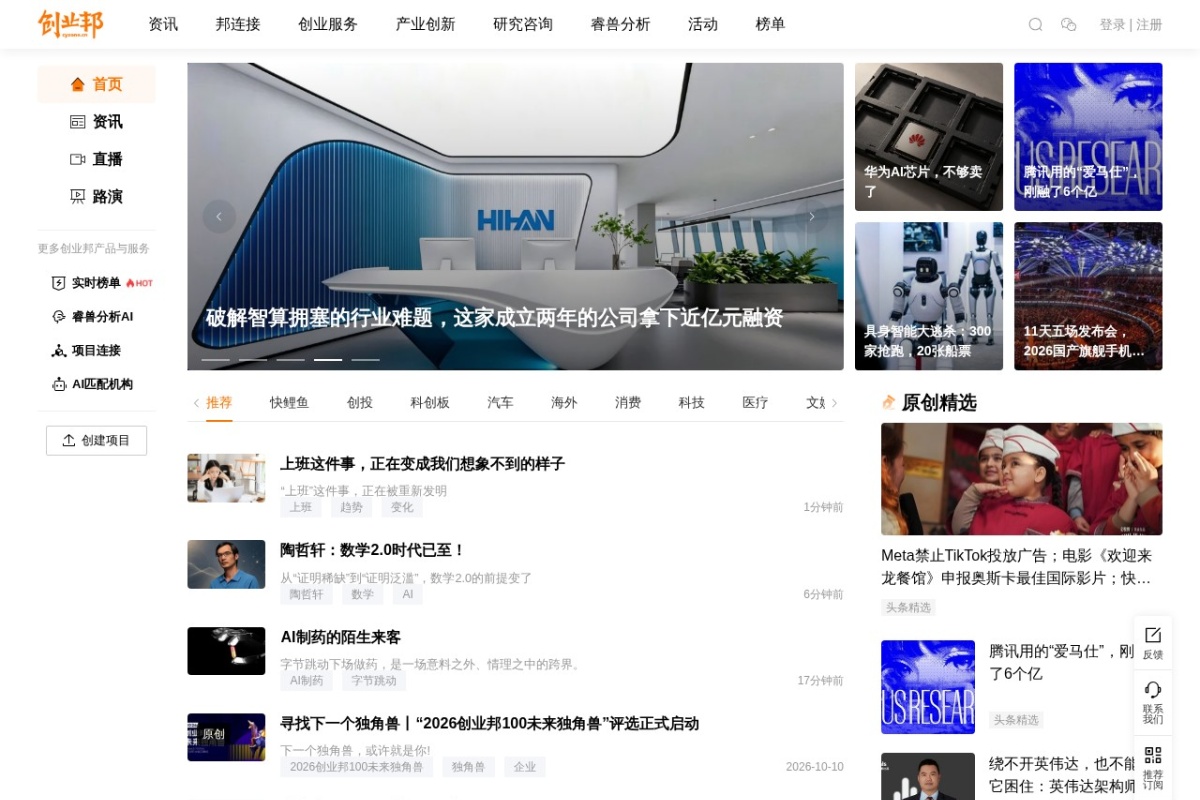Open the 华为AI芯片 thumbnail card
The image size is (1200, 800).
click(x=929, y=137)
